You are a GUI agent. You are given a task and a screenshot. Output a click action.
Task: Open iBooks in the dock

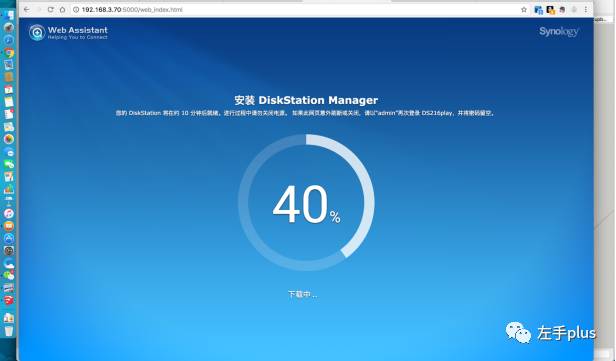9,226
